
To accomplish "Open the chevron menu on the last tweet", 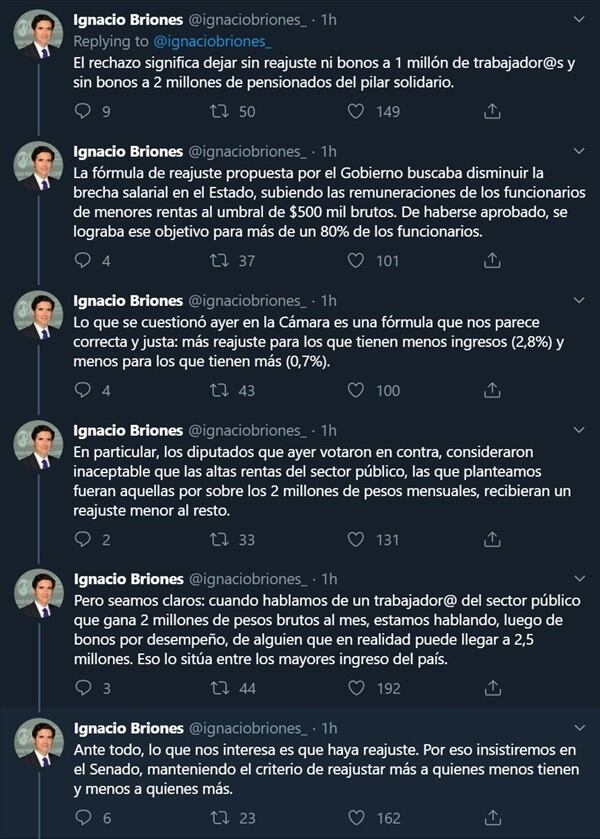I will tap(579, 728).
